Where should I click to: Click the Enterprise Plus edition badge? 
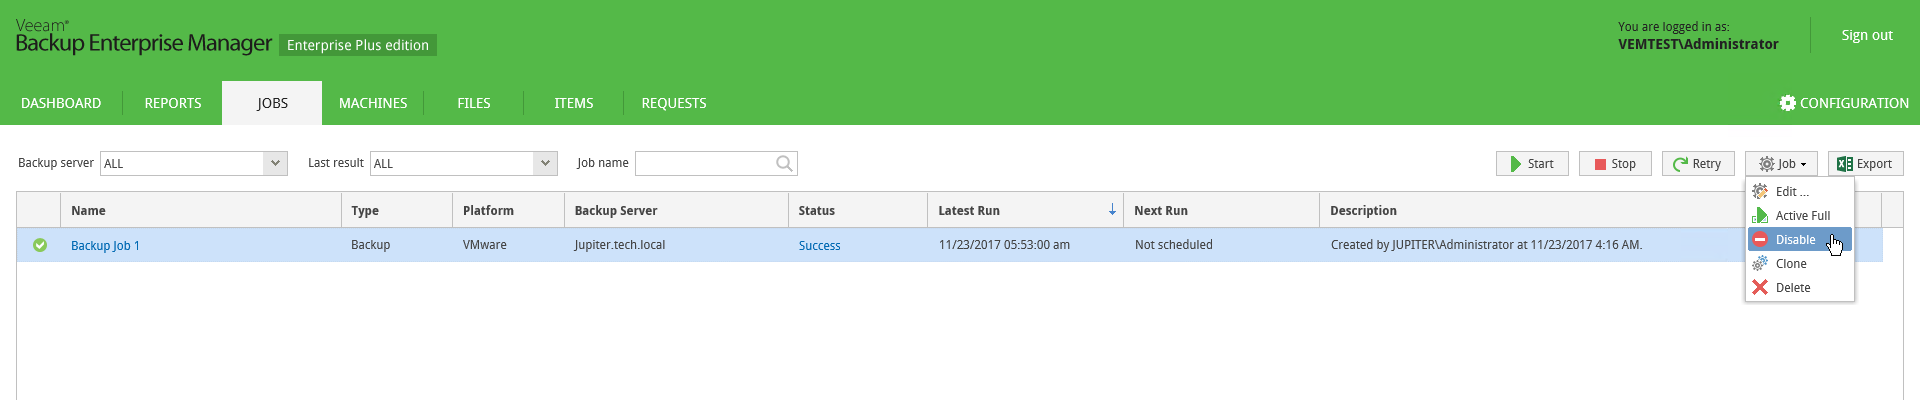pyautogui.click(x=358, y=45)
